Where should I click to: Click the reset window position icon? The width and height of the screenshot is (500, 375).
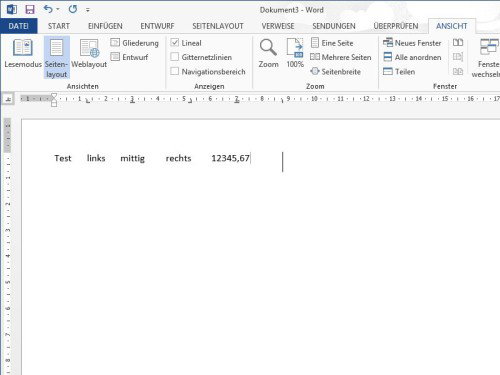tap(458, 71)
